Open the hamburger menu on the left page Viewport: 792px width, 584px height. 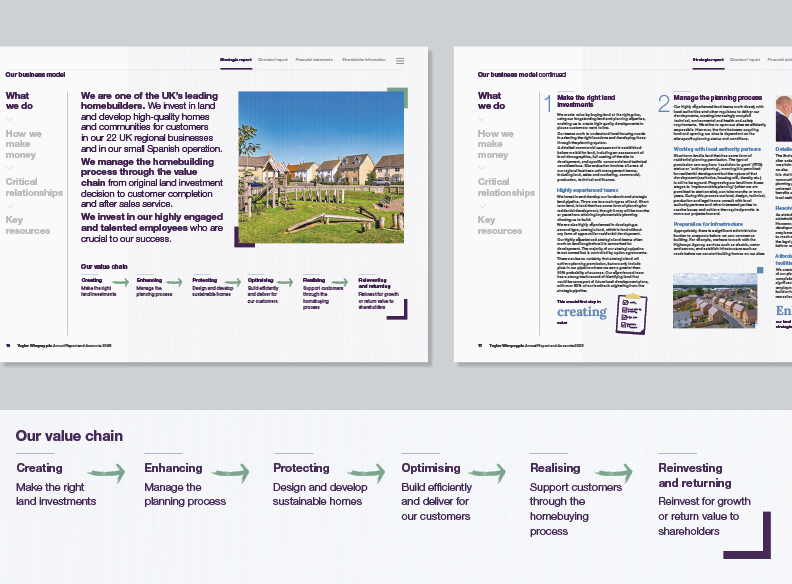coord(400,61)
